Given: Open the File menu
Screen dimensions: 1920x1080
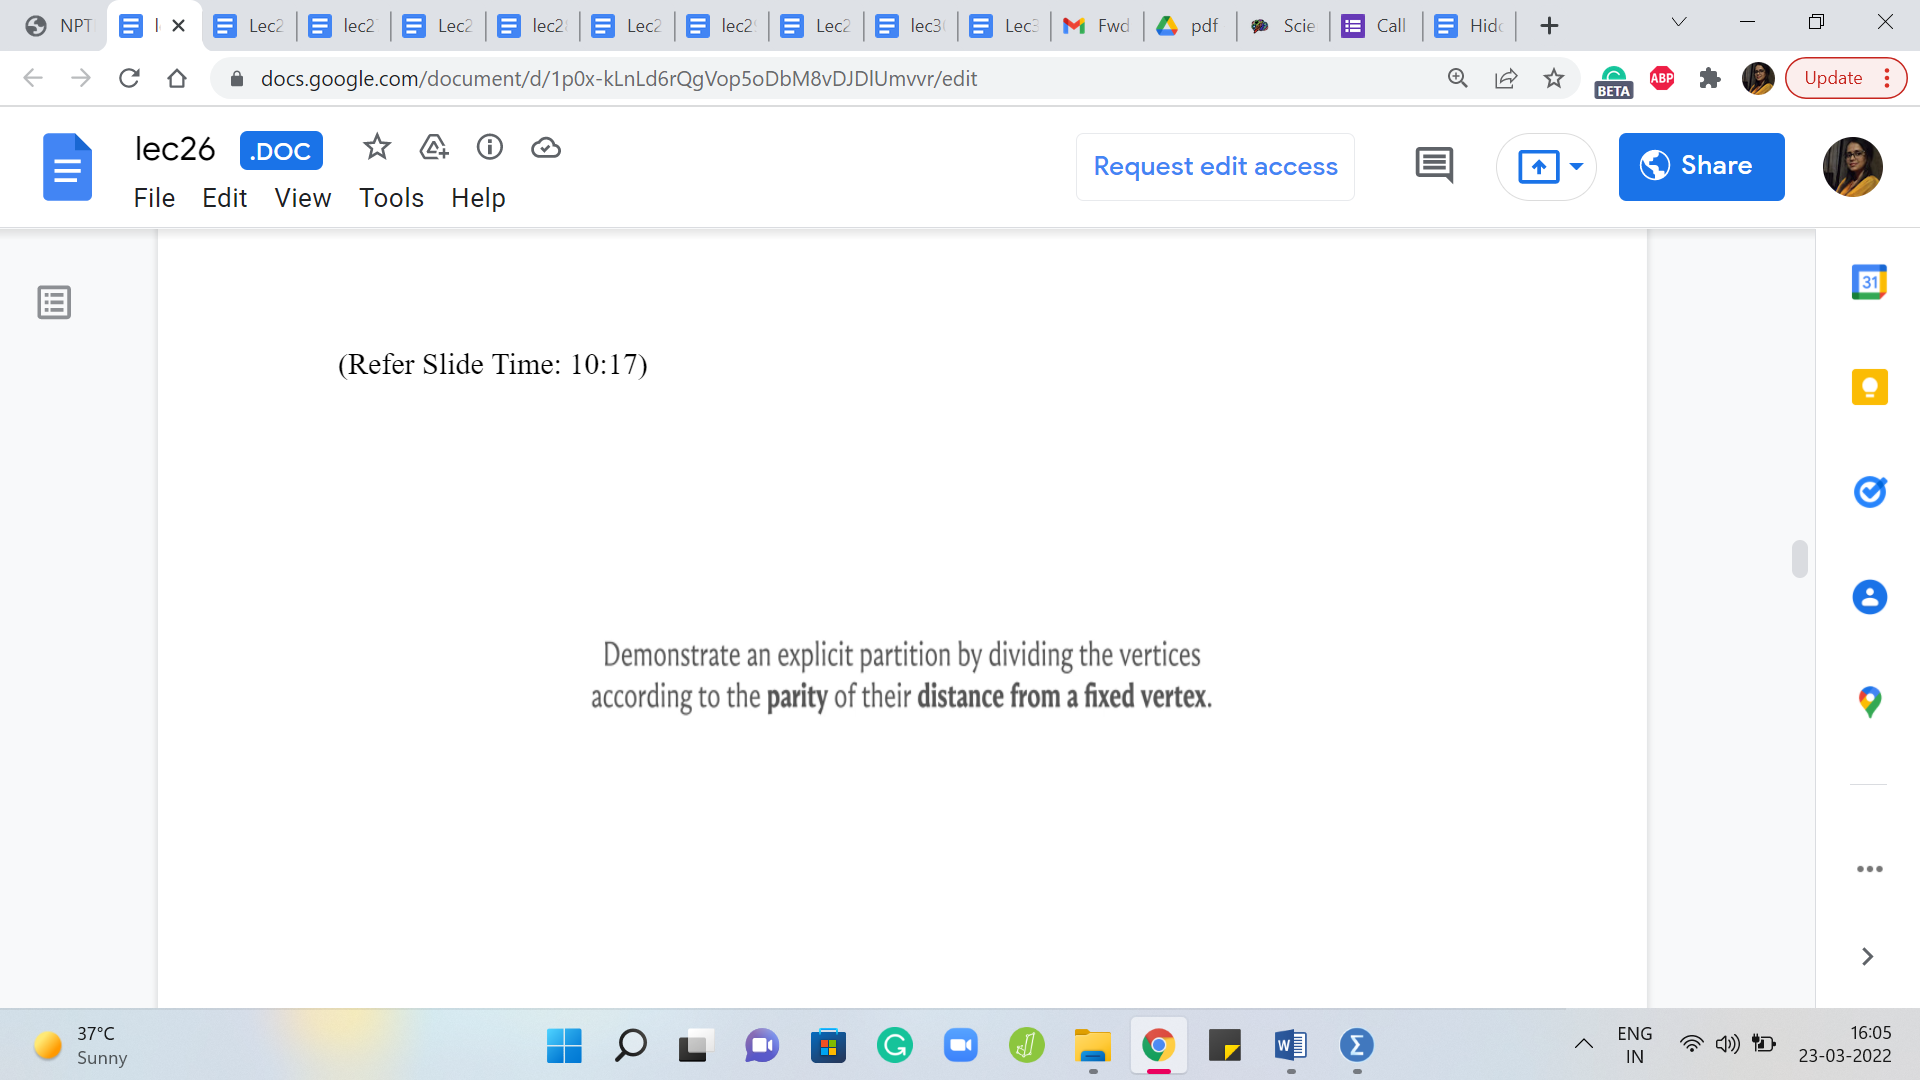Looking at the screenshot, I should [154, 198].
